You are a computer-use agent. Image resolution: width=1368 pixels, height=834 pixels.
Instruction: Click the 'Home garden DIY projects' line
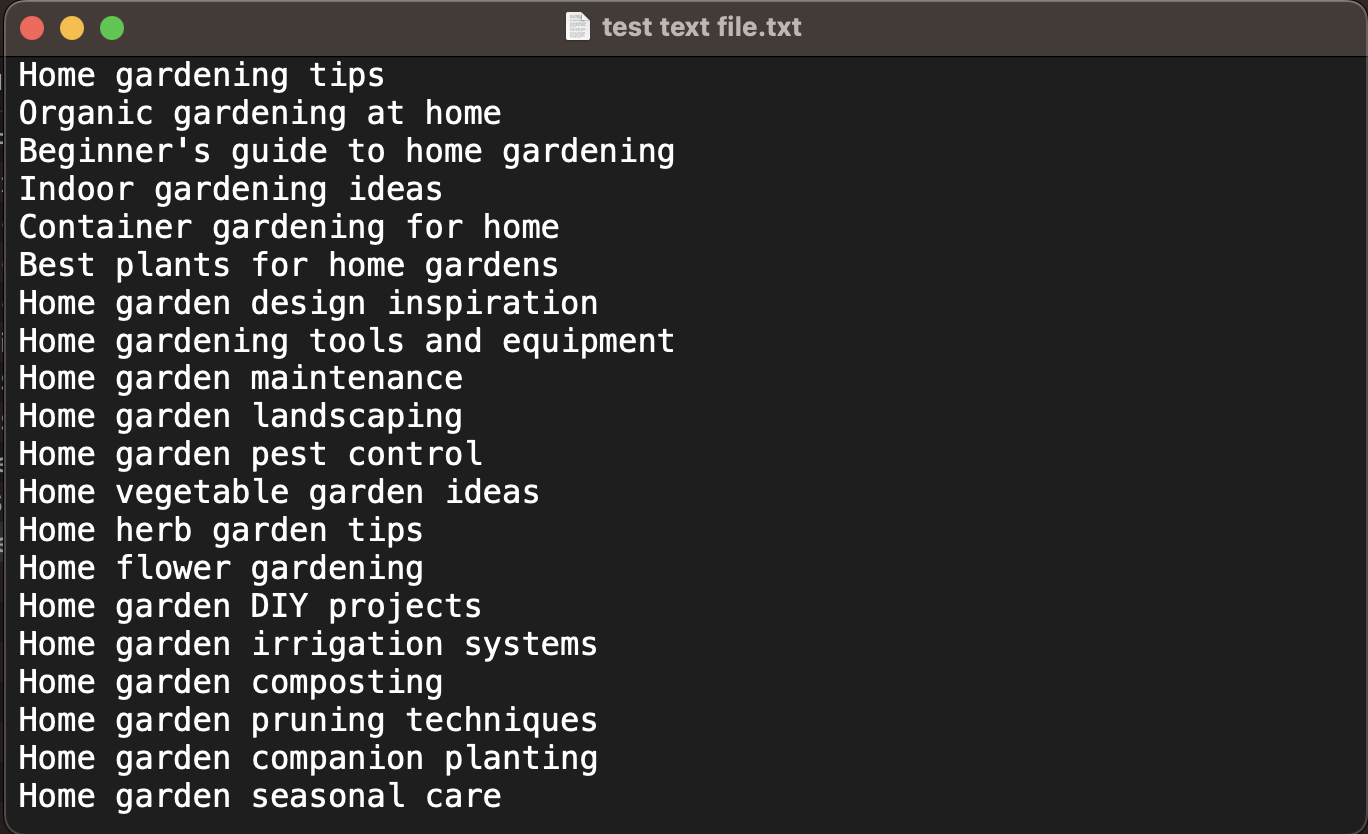pyautogui.click(x=250, y=607)
